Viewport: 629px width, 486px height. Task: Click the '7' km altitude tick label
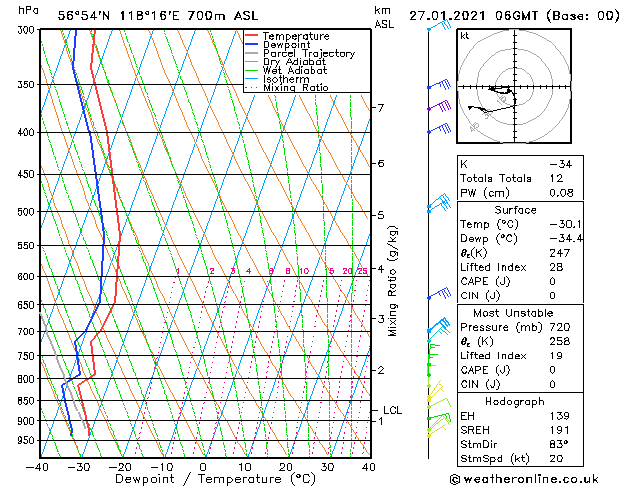pos(381,107)
